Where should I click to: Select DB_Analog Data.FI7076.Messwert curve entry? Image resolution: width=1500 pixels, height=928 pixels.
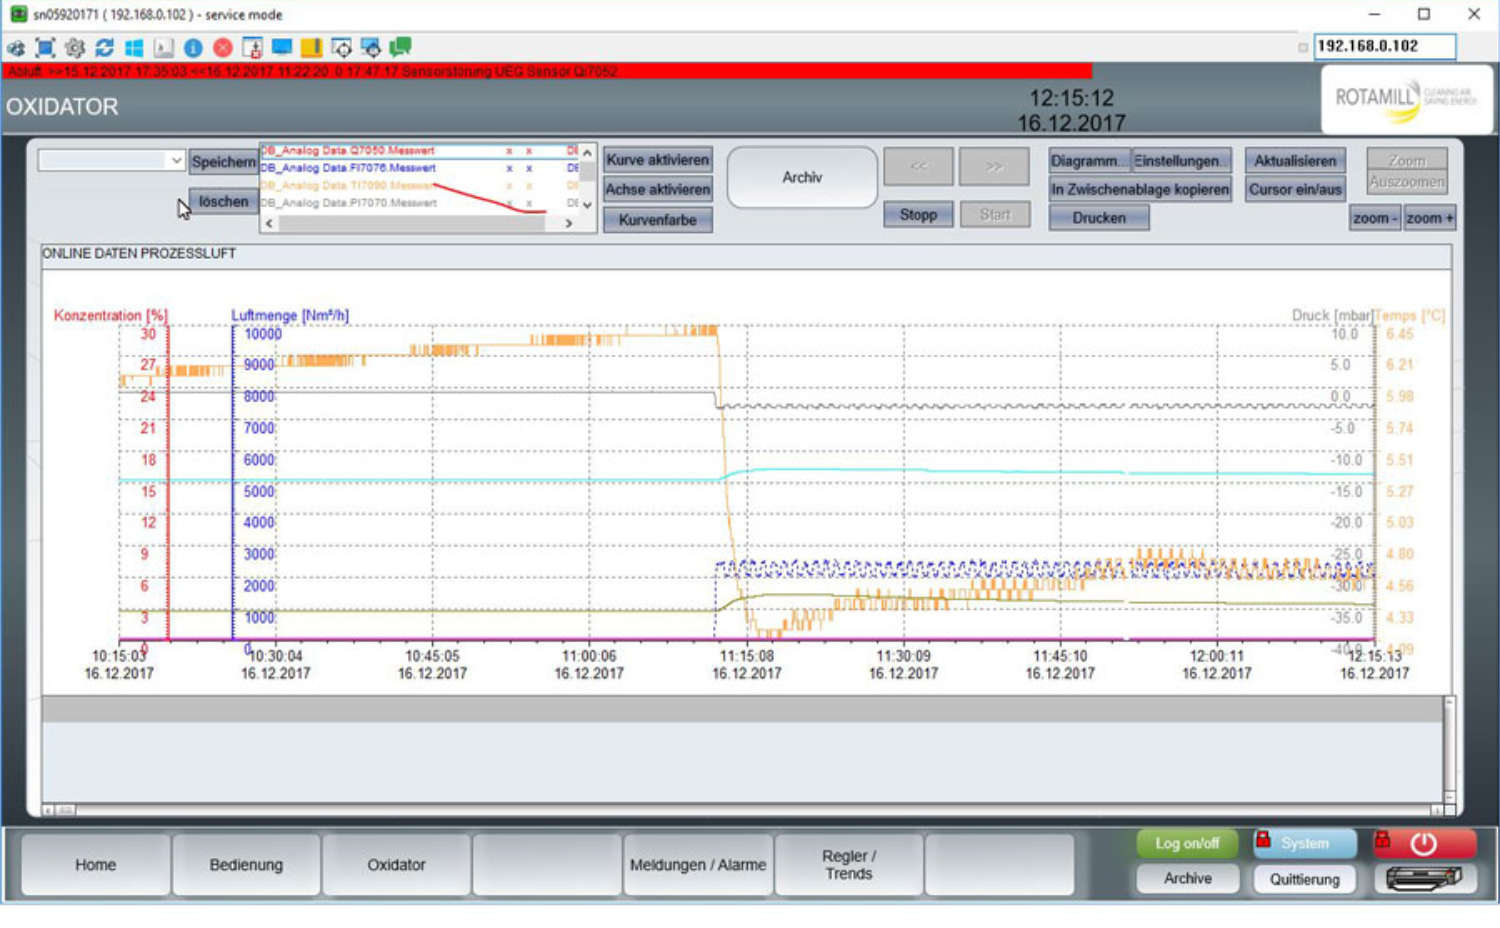pyautogui.click(x=349, y=168)
